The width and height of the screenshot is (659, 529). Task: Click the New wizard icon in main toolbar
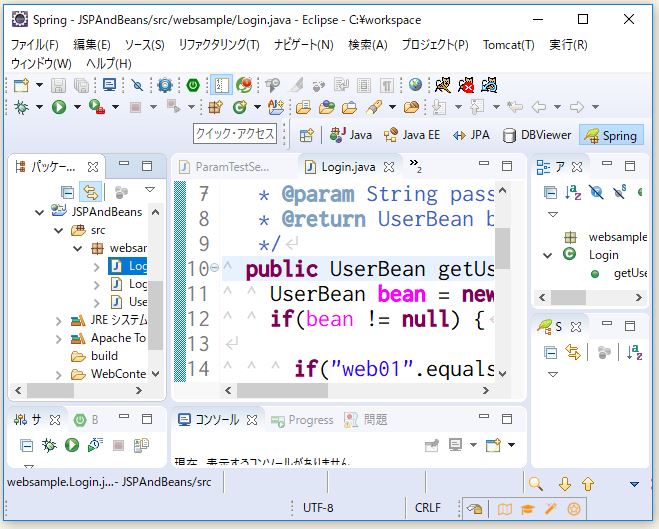pyautogui.click(x=21, y=85)
